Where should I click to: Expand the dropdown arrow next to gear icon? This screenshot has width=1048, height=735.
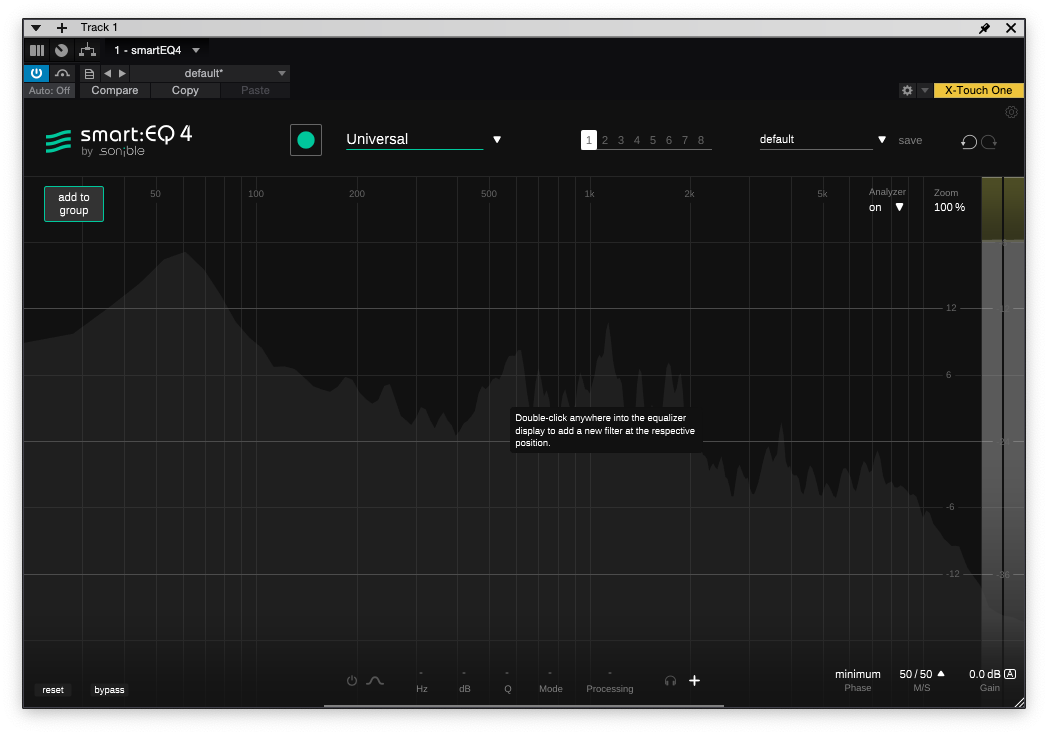925,90
